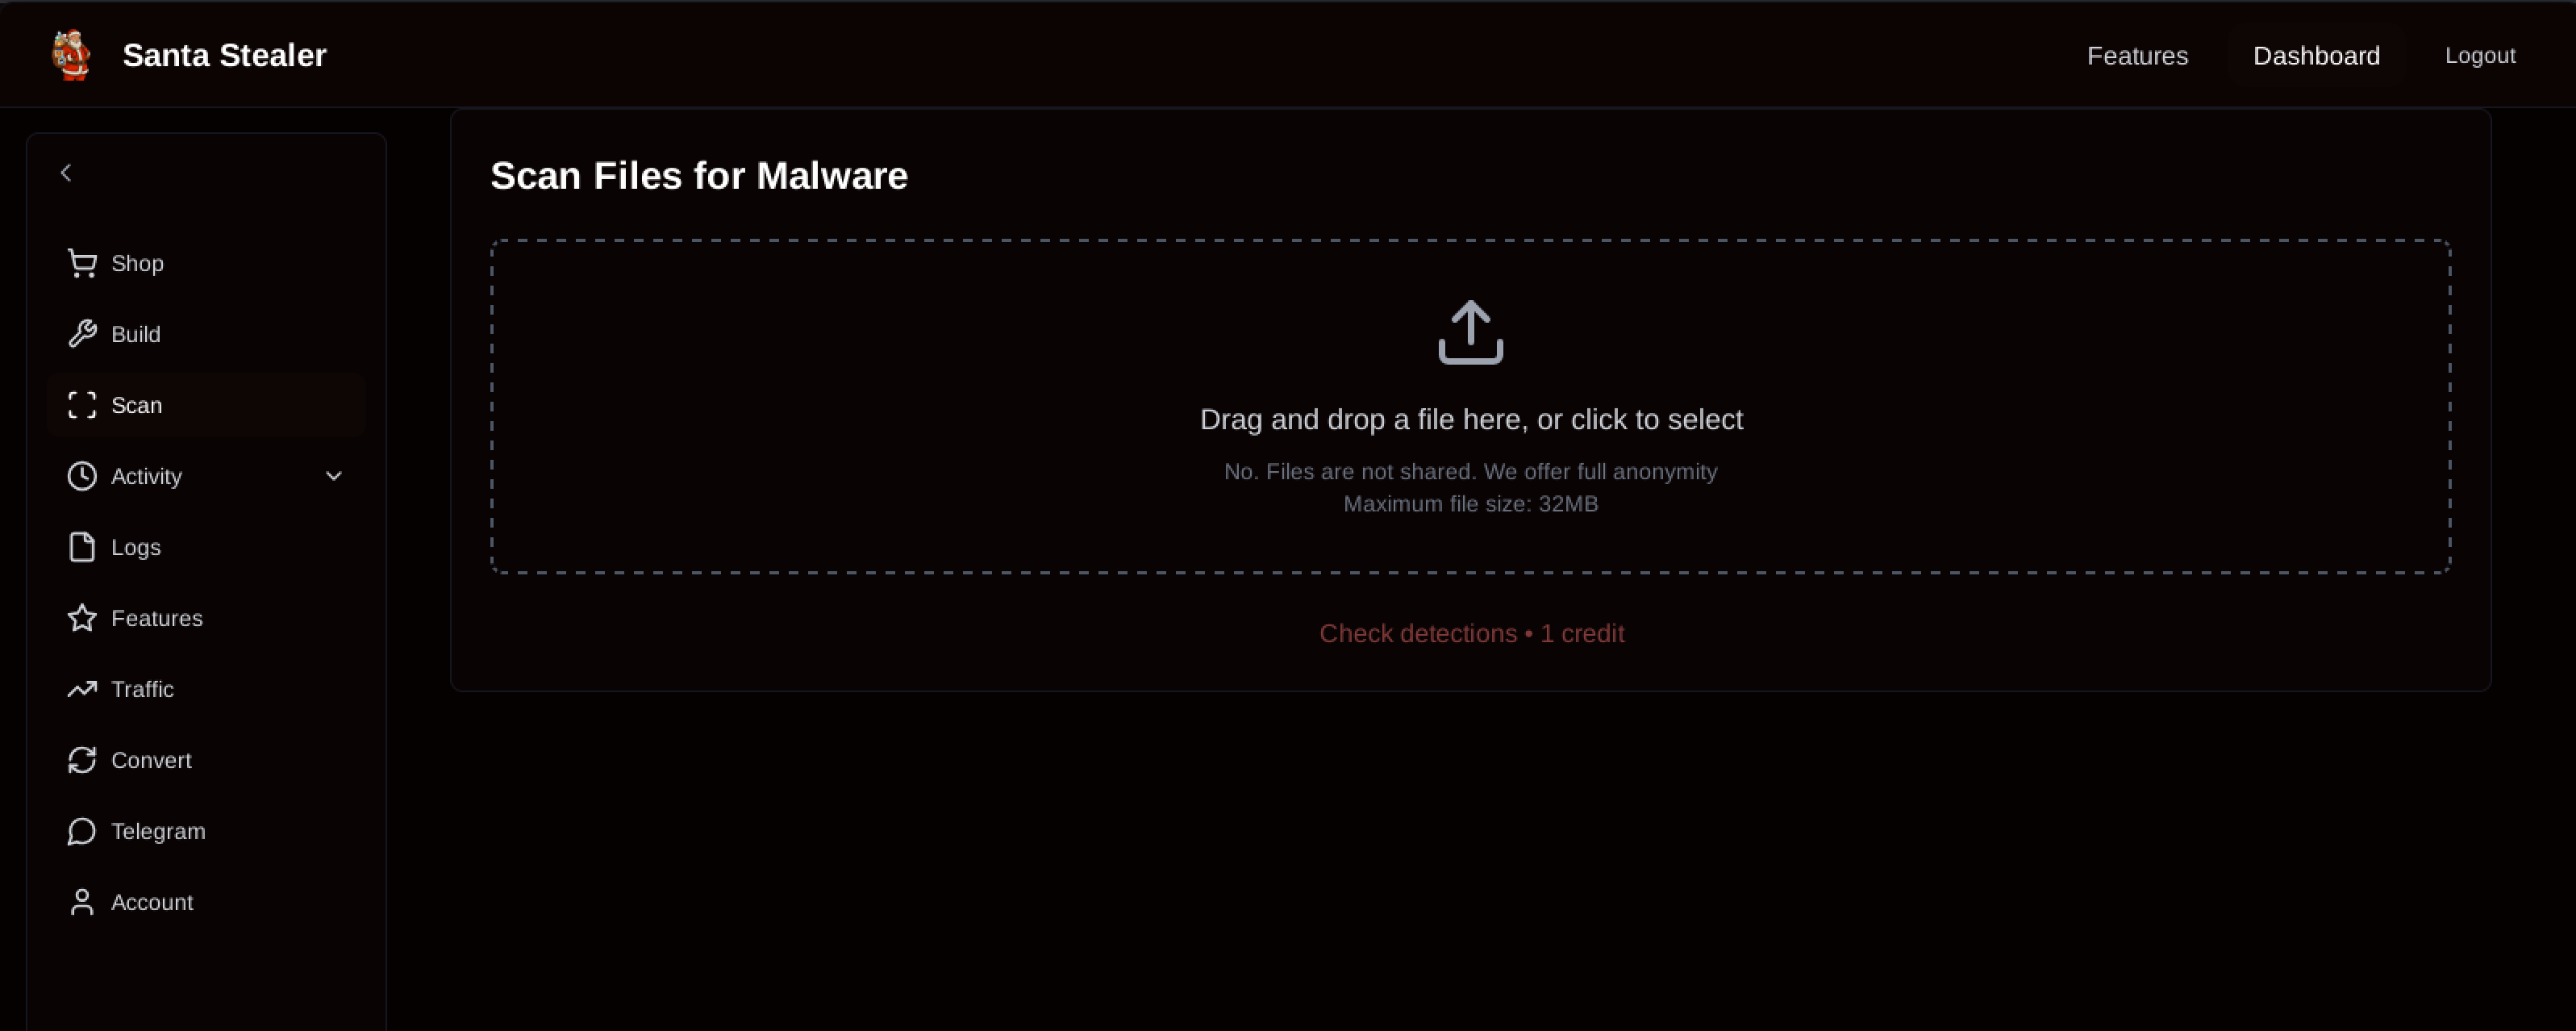The image size is (2576, 1031).
Task: Select the Shop cart icon in sidebar
Action: click(82, 262)
